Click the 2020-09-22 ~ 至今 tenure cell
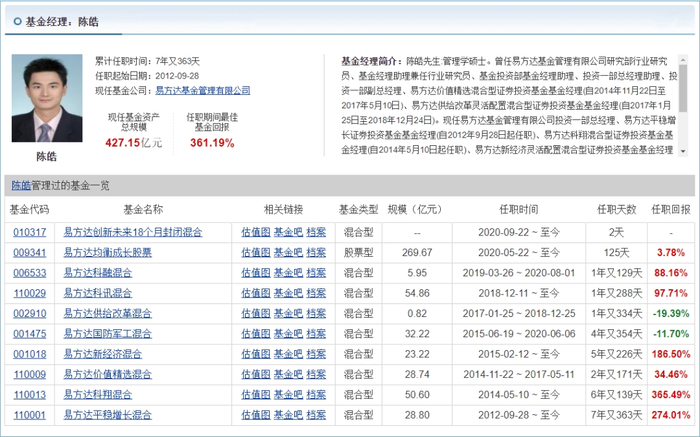700x437 pixels. pos(519,232)
